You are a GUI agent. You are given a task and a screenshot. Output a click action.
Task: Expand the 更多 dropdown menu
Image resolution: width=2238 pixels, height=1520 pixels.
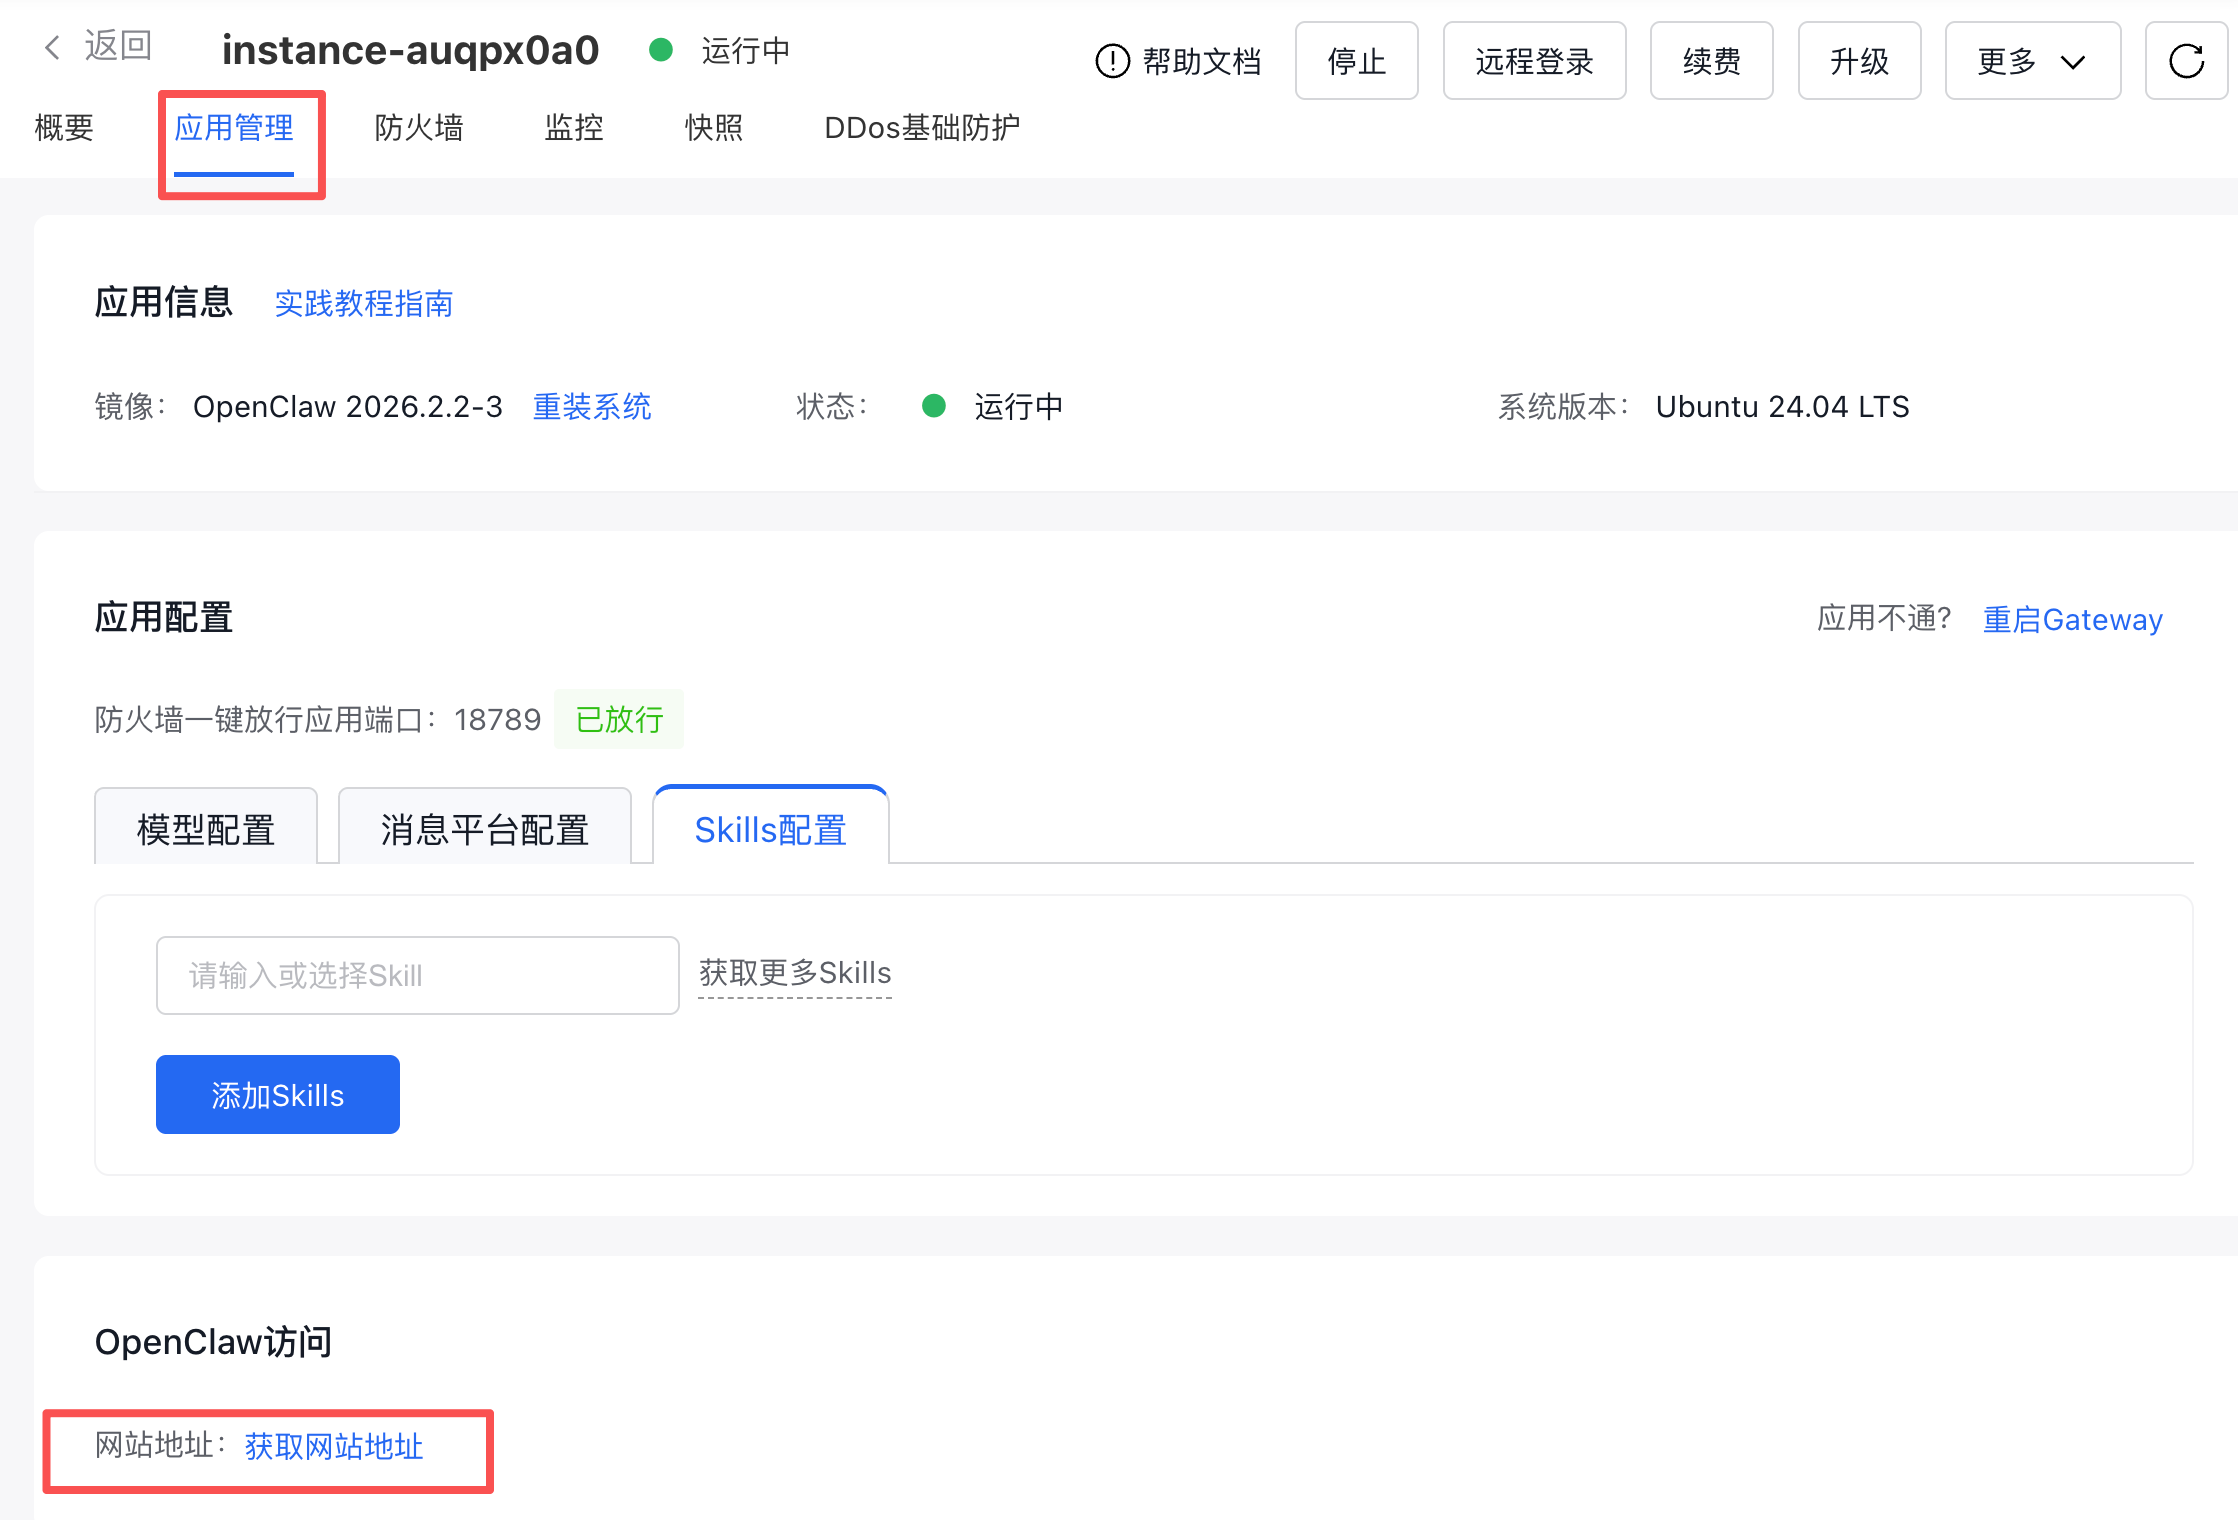[2032, 61]
